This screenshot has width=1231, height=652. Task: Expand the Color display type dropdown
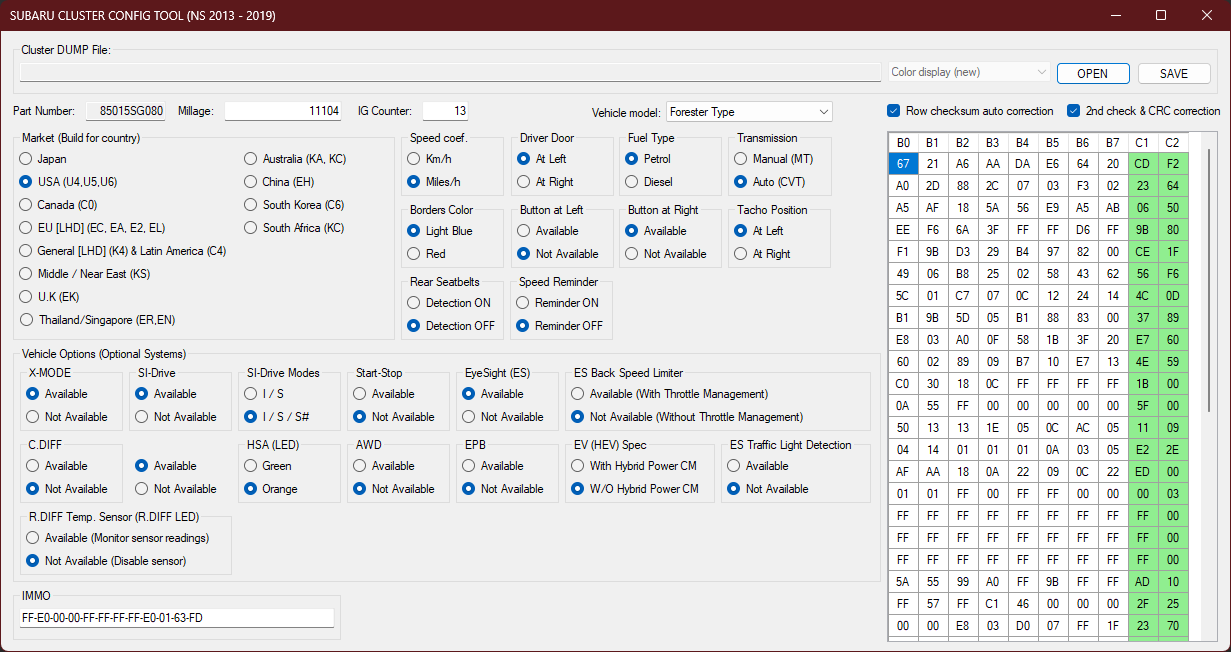click(x=968, y=72)
